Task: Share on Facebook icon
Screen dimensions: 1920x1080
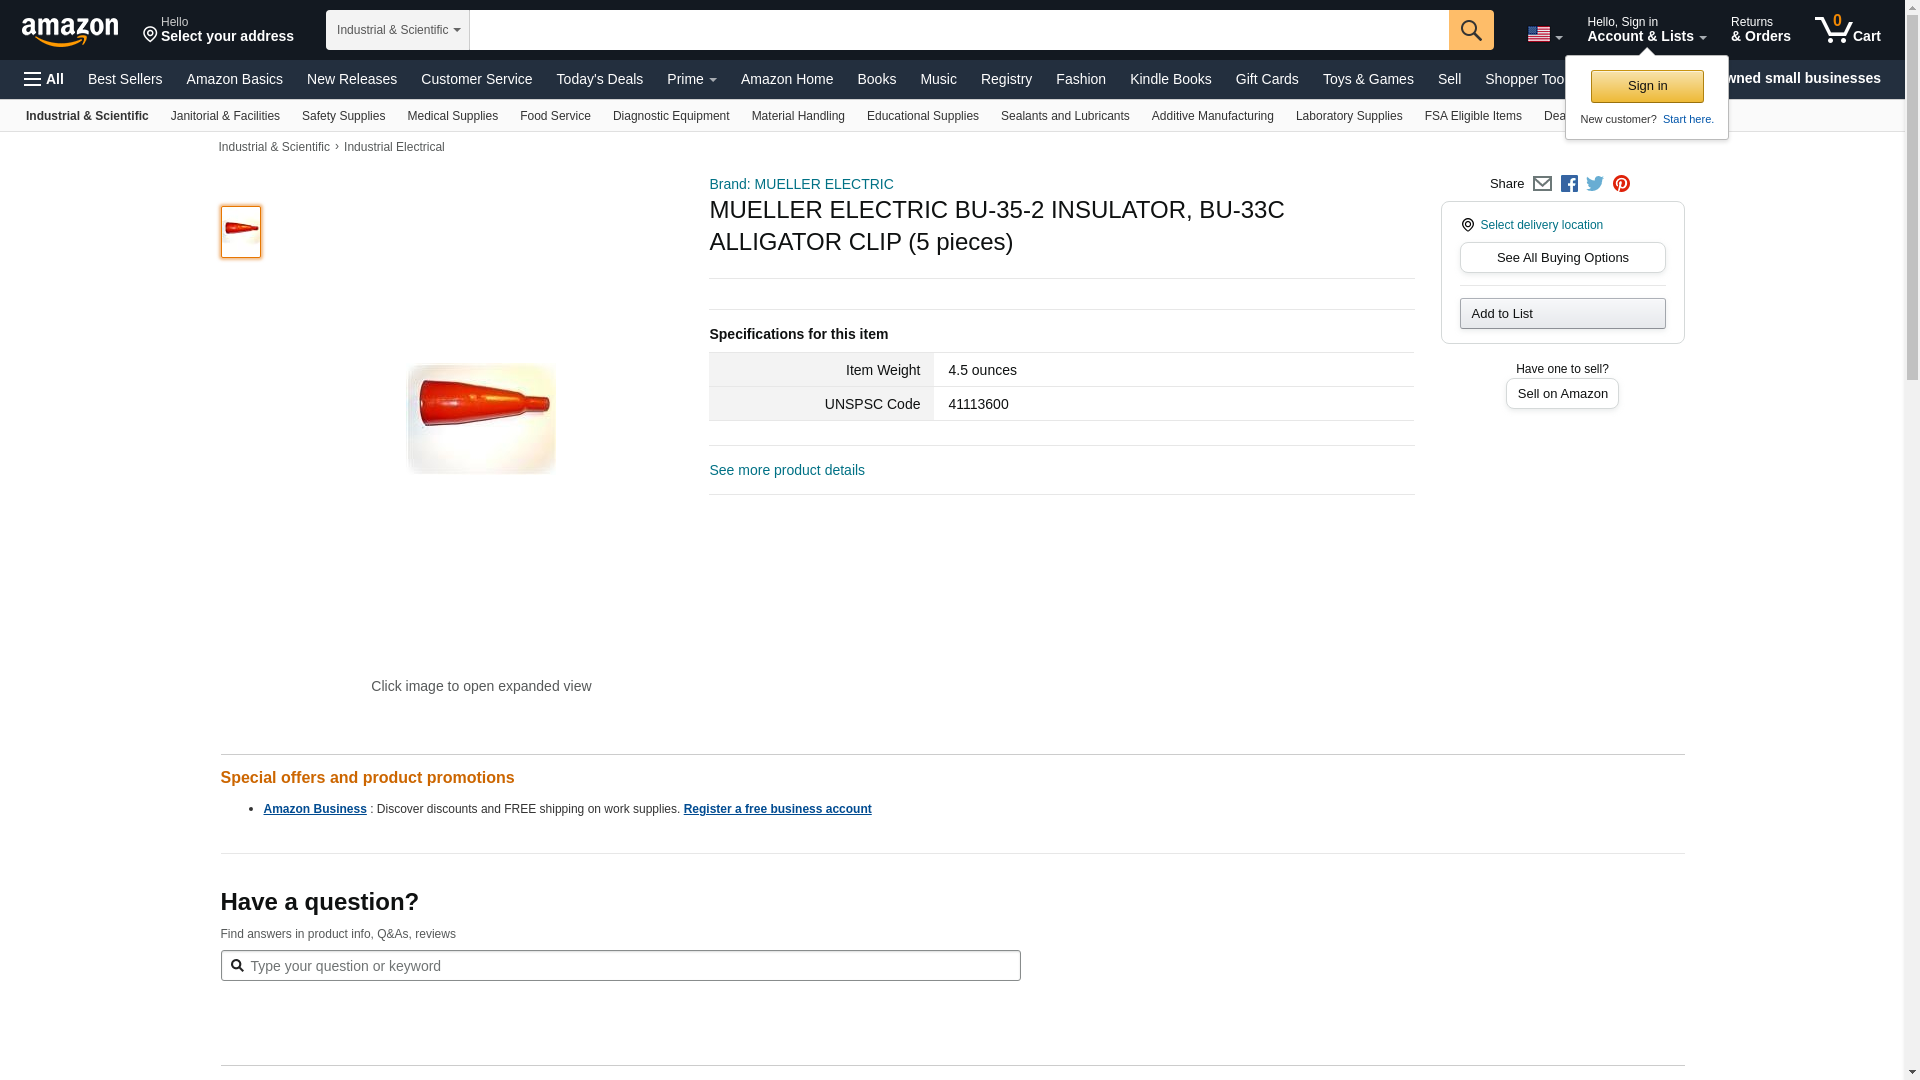Action: click(1569, 184)
